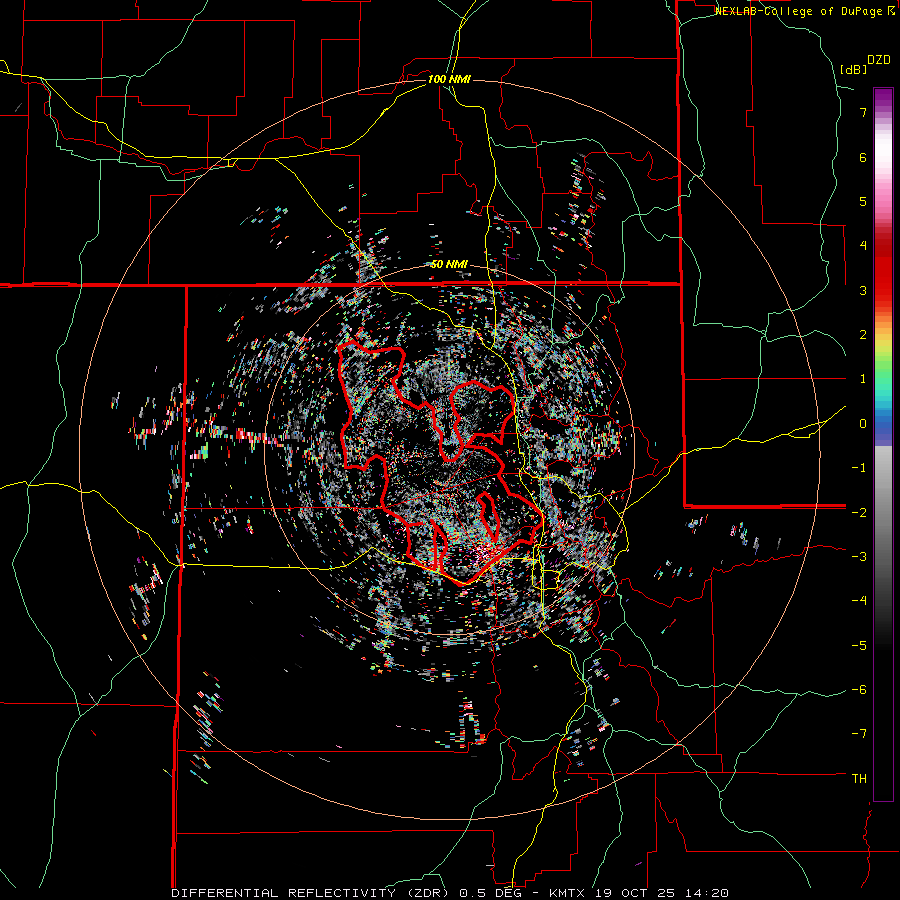The image size is (900, 900).
Task: Click the 4 dB value on the color scale
Action: pyautogui.click(x=863, y=246)
